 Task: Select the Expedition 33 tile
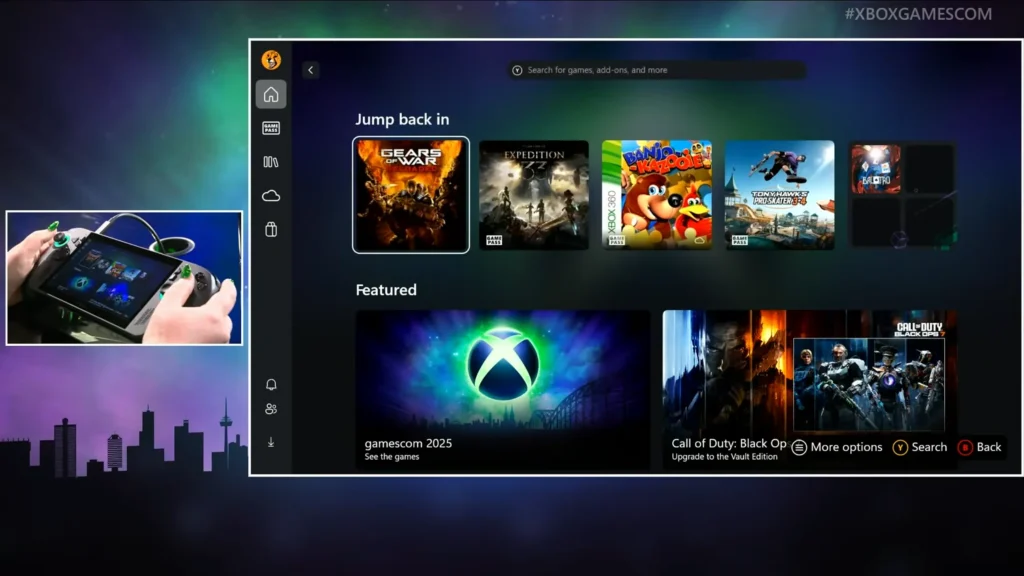534,194
